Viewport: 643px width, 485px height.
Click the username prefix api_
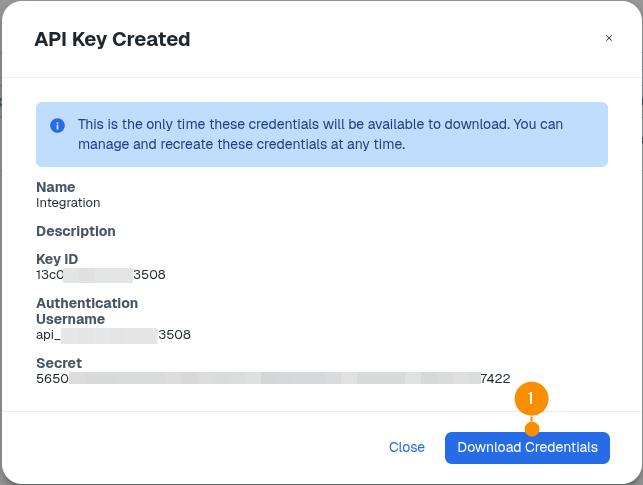(x=48, y=334)
